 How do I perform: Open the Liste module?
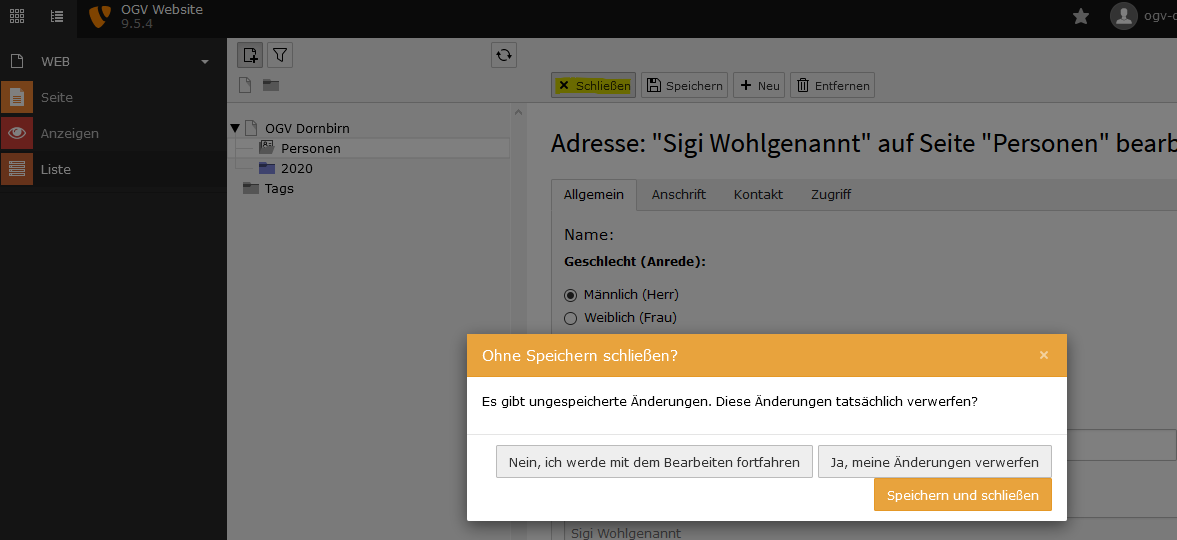55,170
